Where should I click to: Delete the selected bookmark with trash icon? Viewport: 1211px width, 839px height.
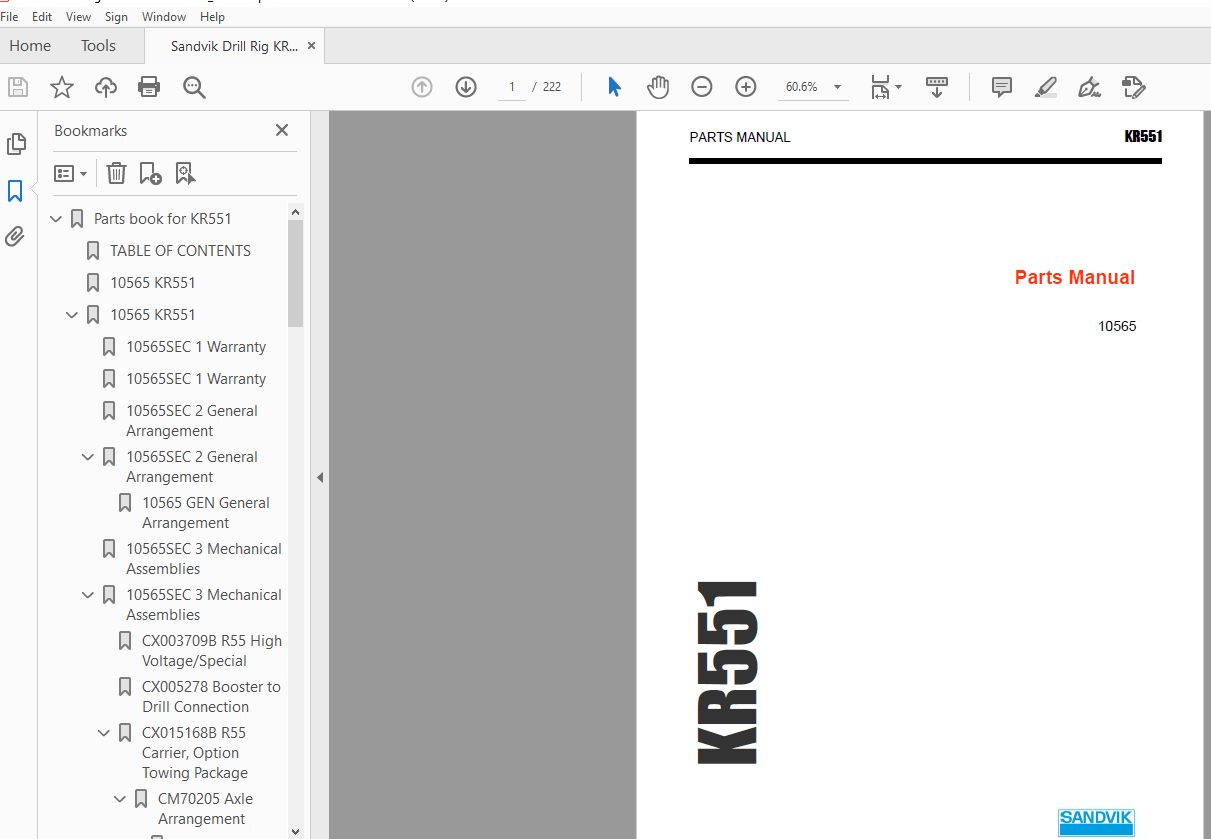click(x=116, y=174)
